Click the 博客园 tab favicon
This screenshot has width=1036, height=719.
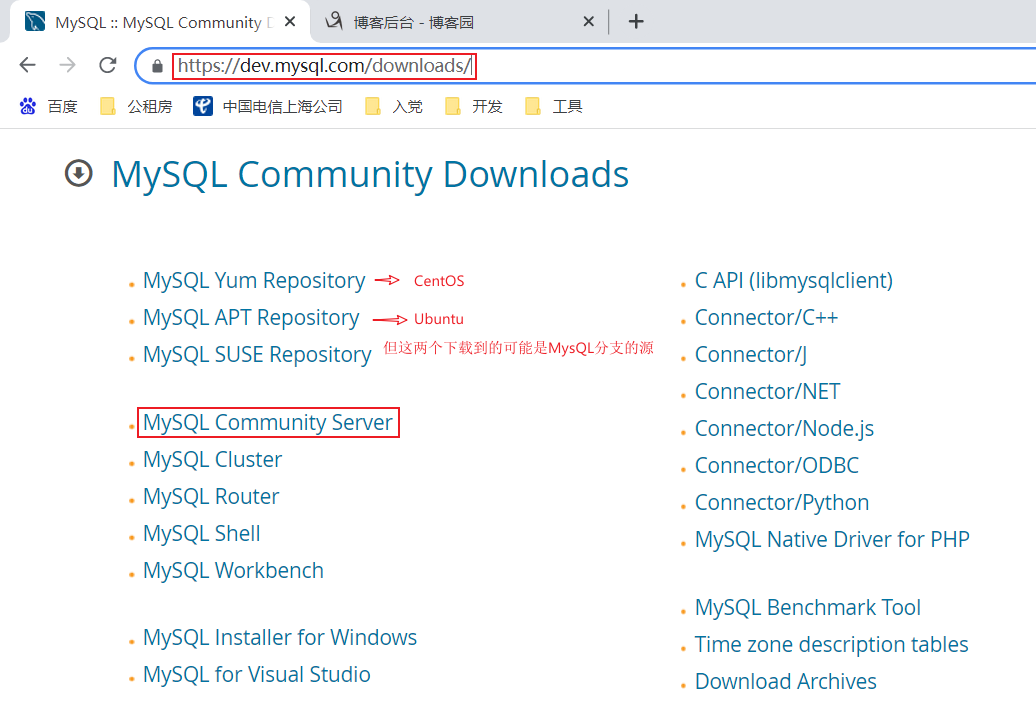pos(334,21)
